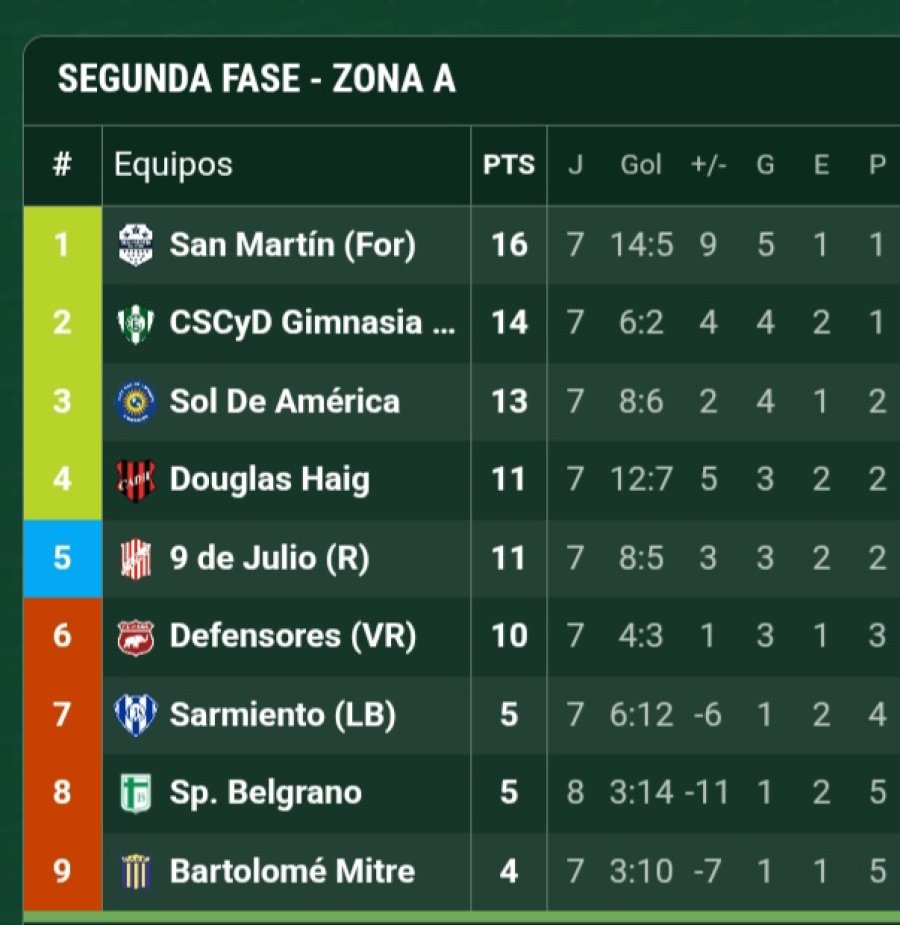This screenshot has height=925, width=900.
Task: Click the Gol column header
Action: click(x=640, y=165)
